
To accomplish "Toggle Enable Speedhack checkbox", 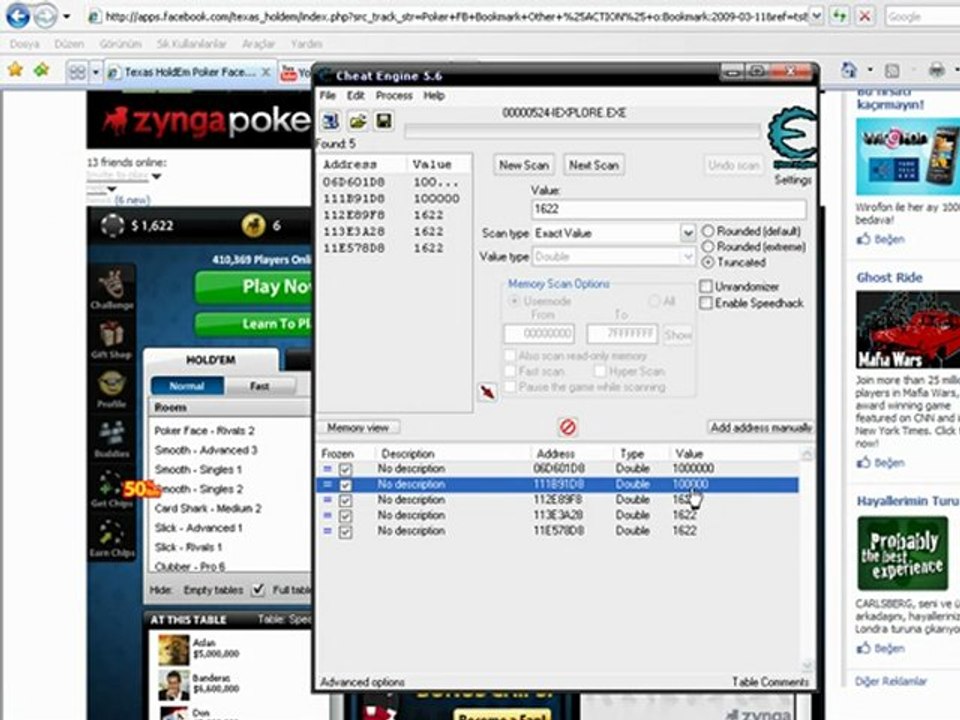I will [x=706, y=303].
